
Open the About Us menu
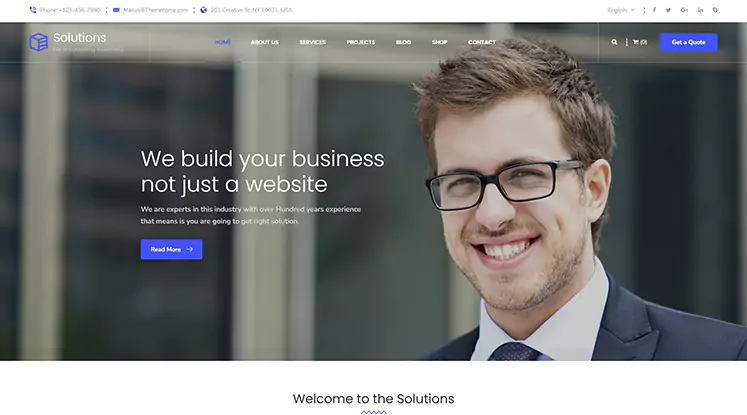[264, 42]
